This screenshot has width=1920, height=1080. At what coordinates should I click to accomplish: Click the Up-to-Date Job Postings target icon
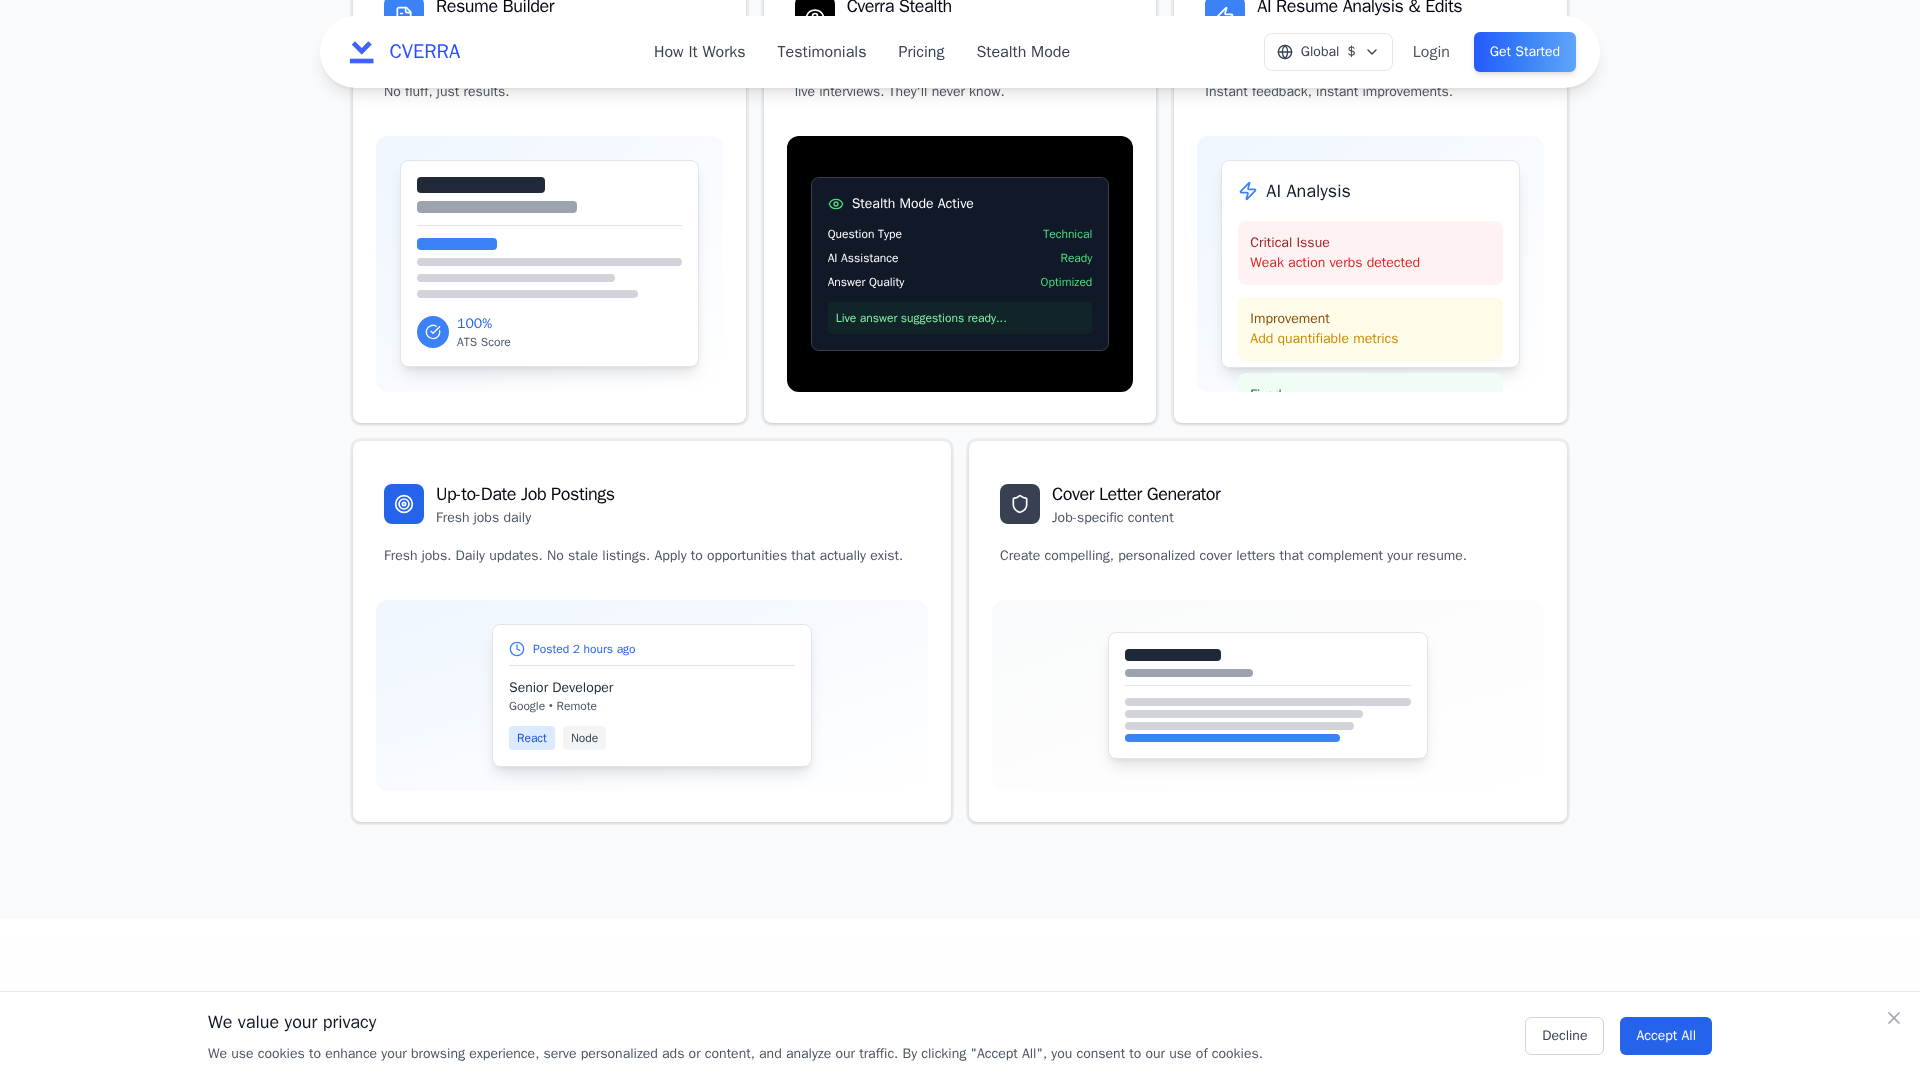(404, 504)
